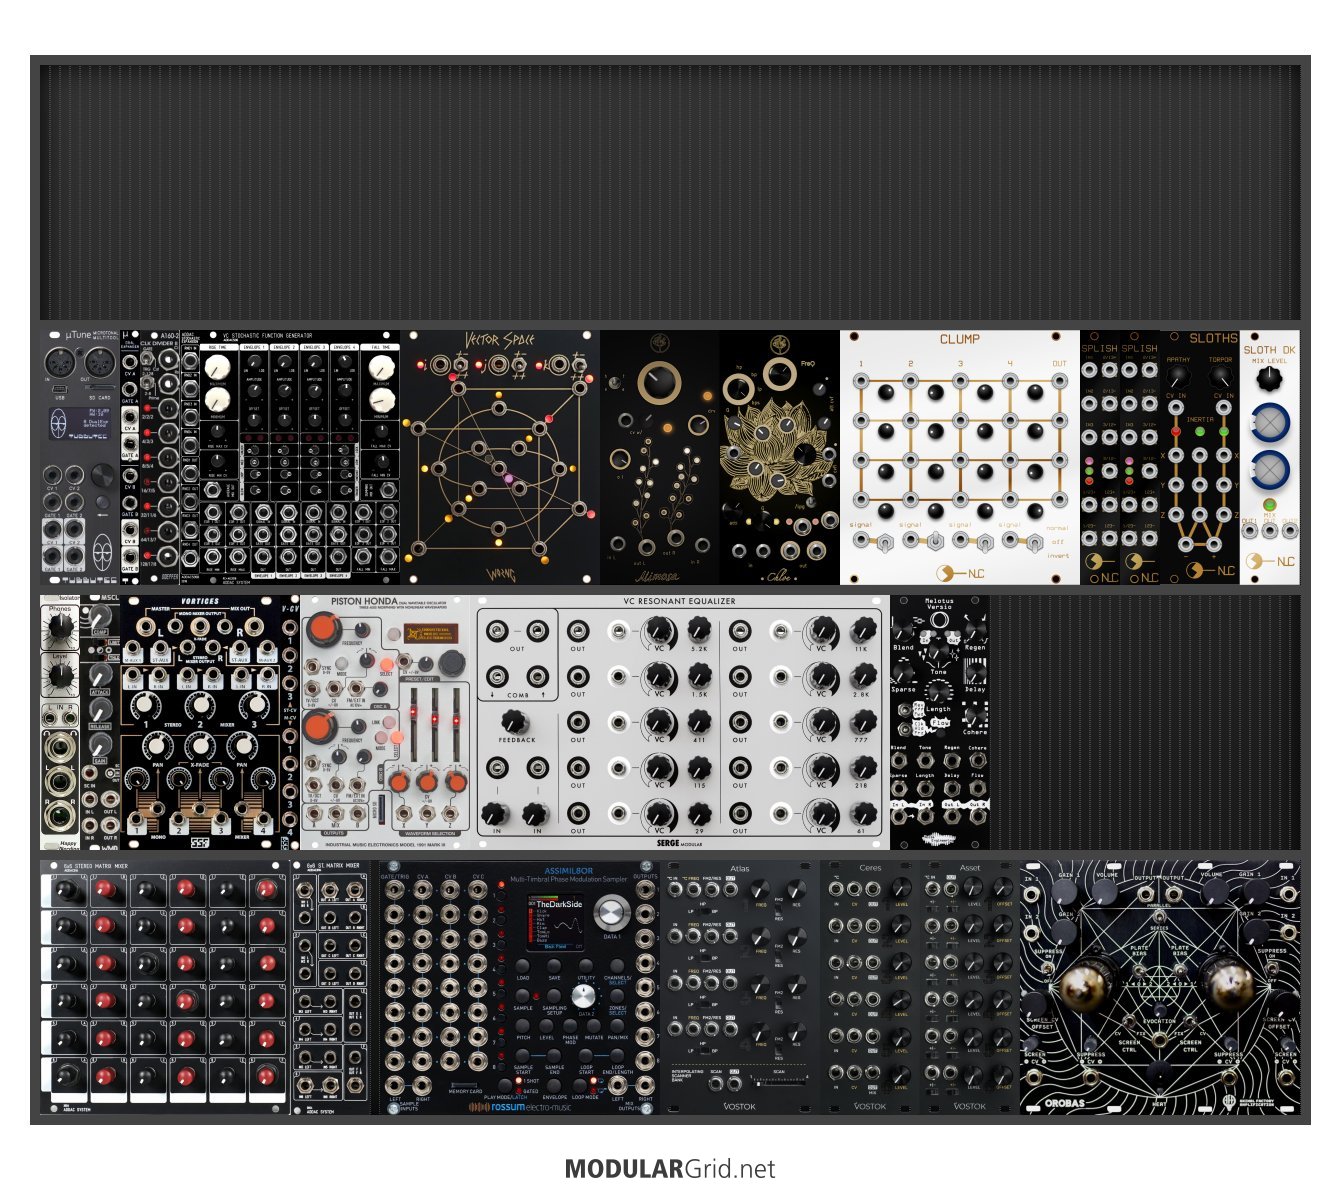Flip the right SUPPRESS on/off switch on Orobas
The image size is (1341, 1190).
pos(1272,968)
